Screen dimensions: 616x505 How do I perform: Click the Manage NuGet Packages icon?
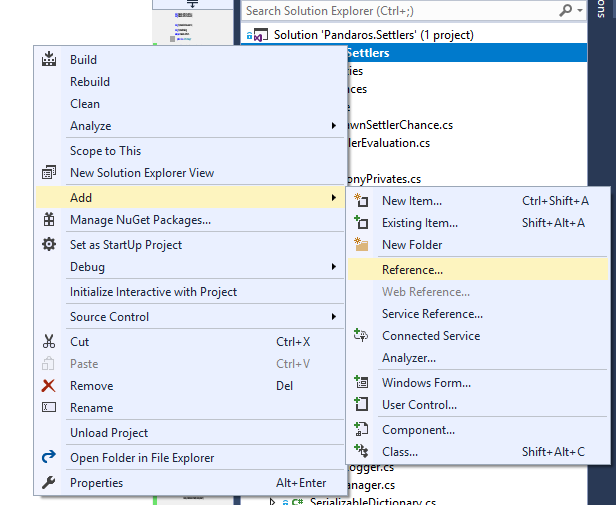(49, 220)
